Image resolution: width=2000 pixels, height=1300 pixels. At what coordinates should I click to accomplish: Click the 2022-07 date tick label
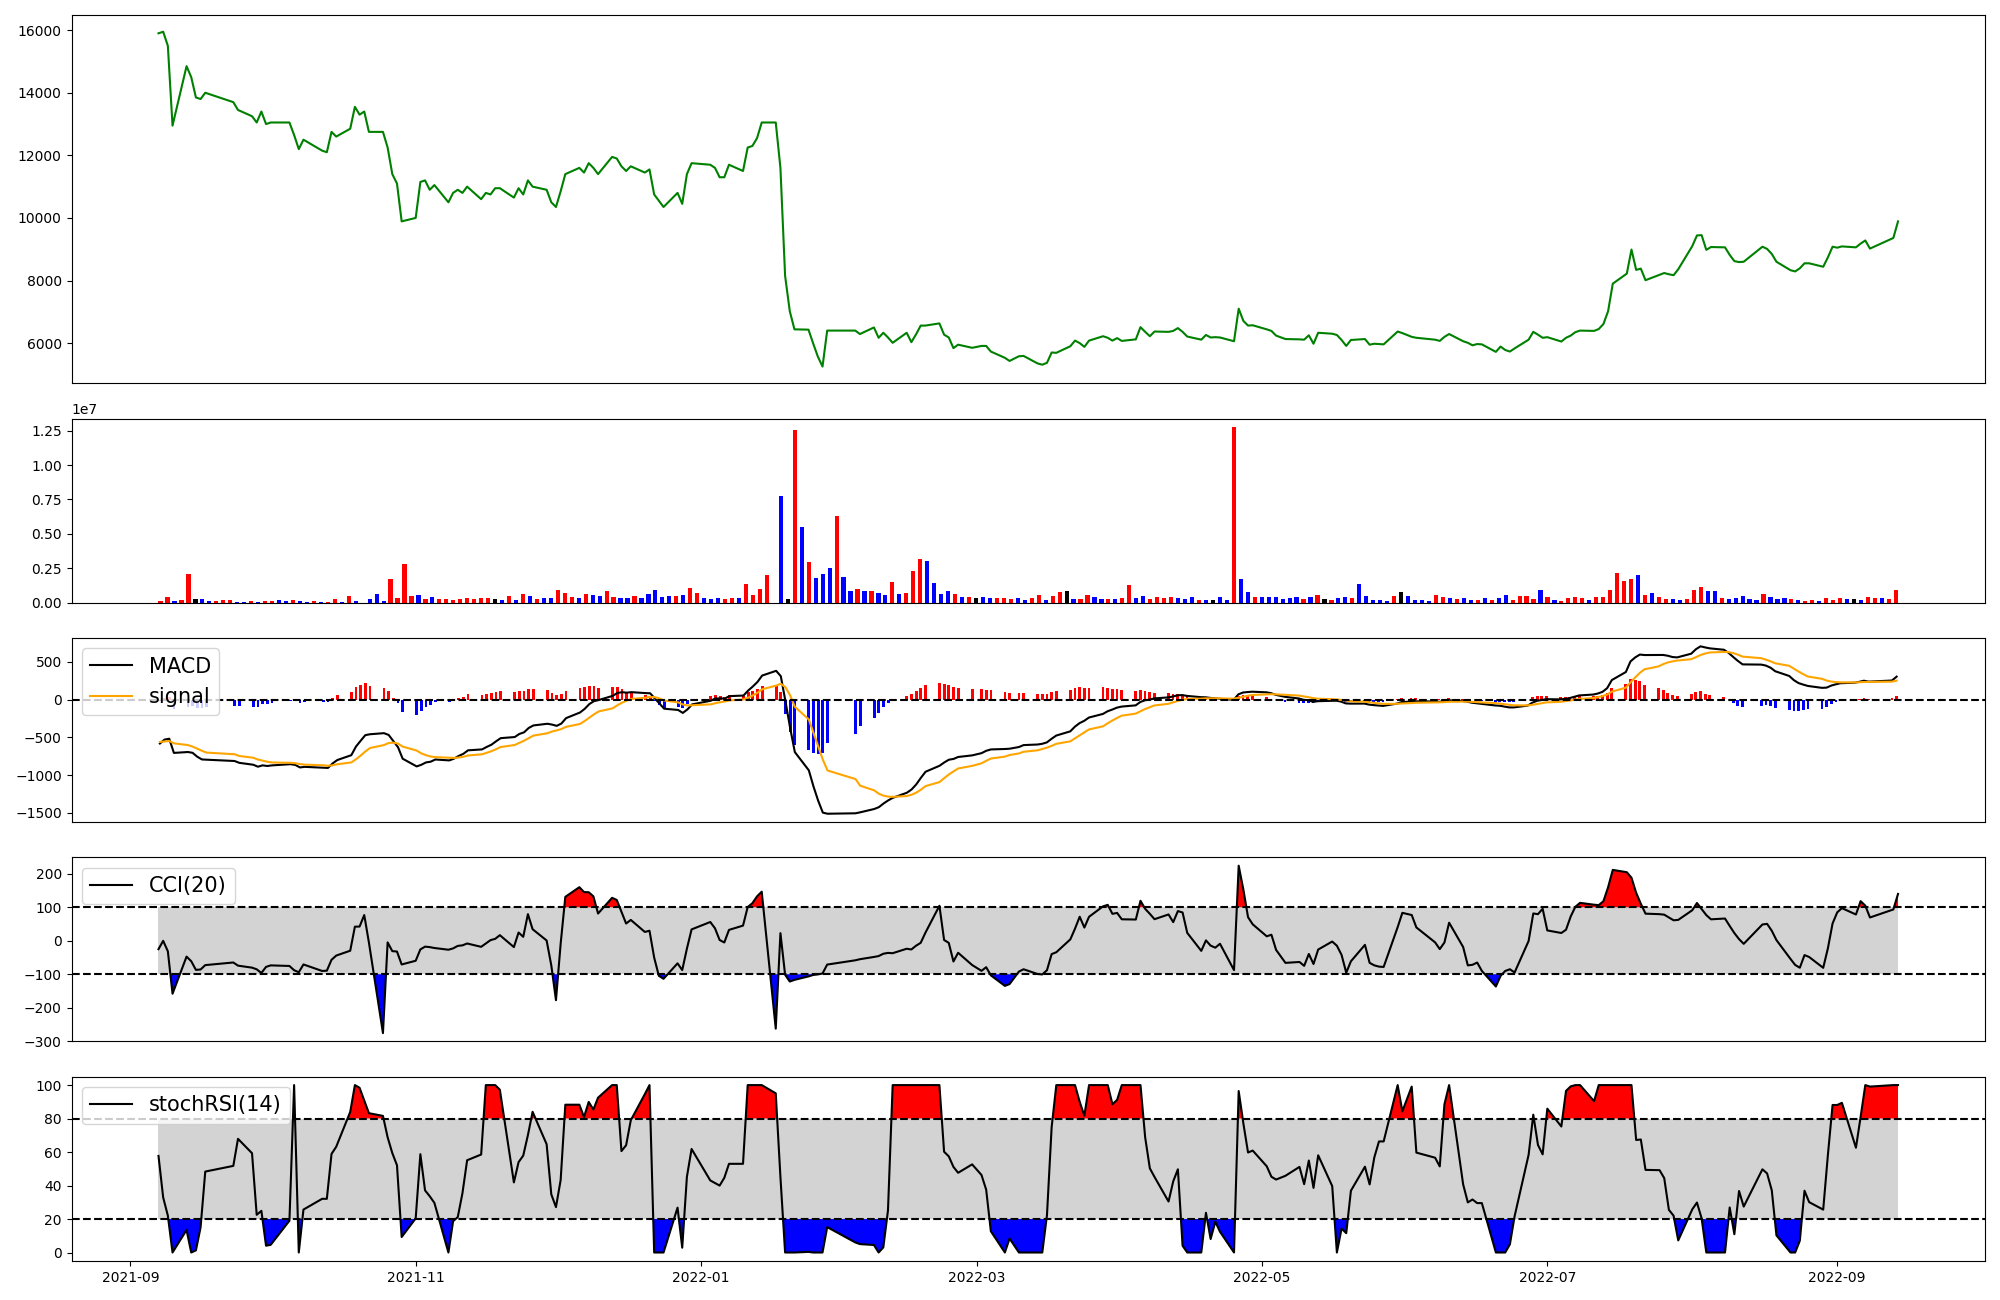1547,1276
